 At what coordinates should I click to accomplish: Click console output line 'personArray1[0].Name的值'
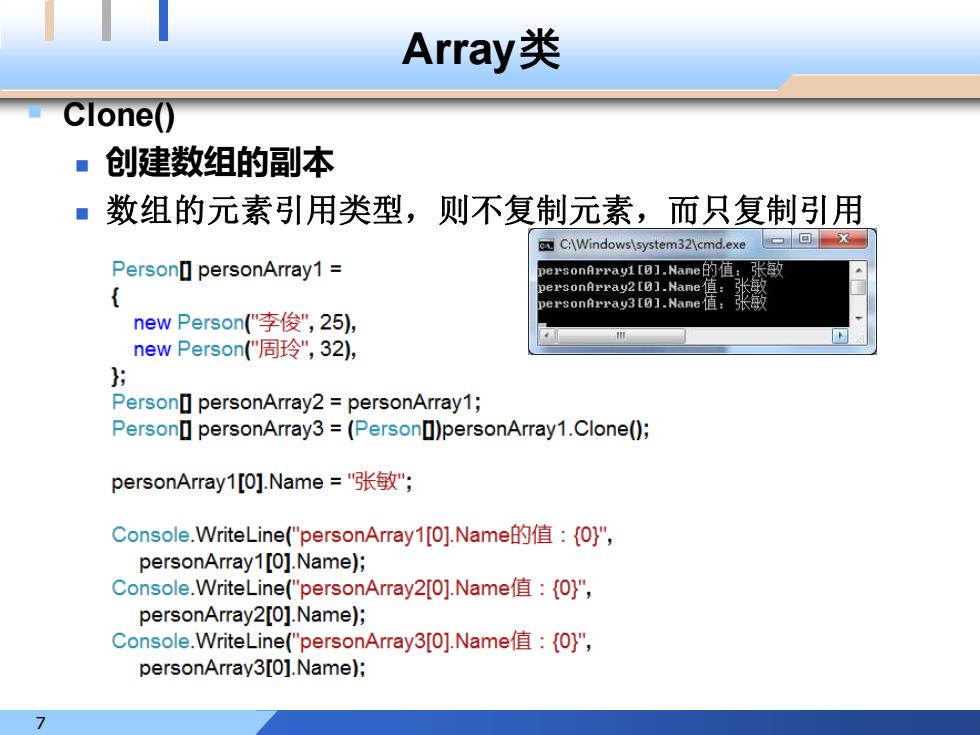pyautogui.click(x=660, y=270)
